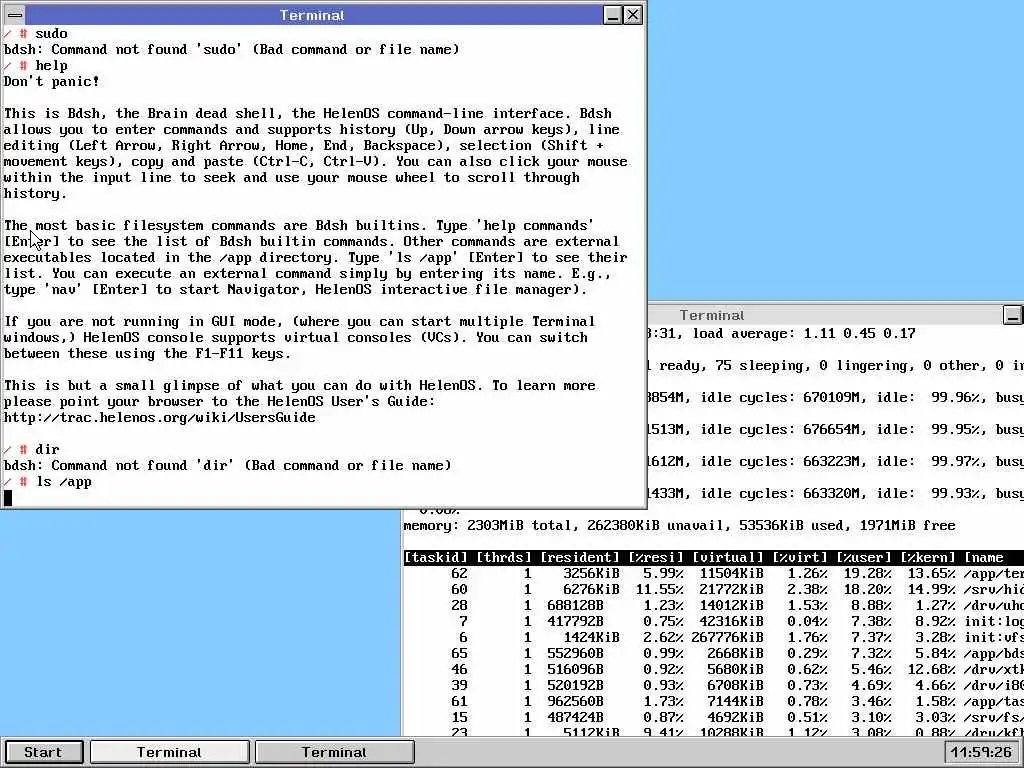The width and height of the screenshot is (1024, 768).
Task: Click task ID 60 in the task table
Action: (459, 590)
